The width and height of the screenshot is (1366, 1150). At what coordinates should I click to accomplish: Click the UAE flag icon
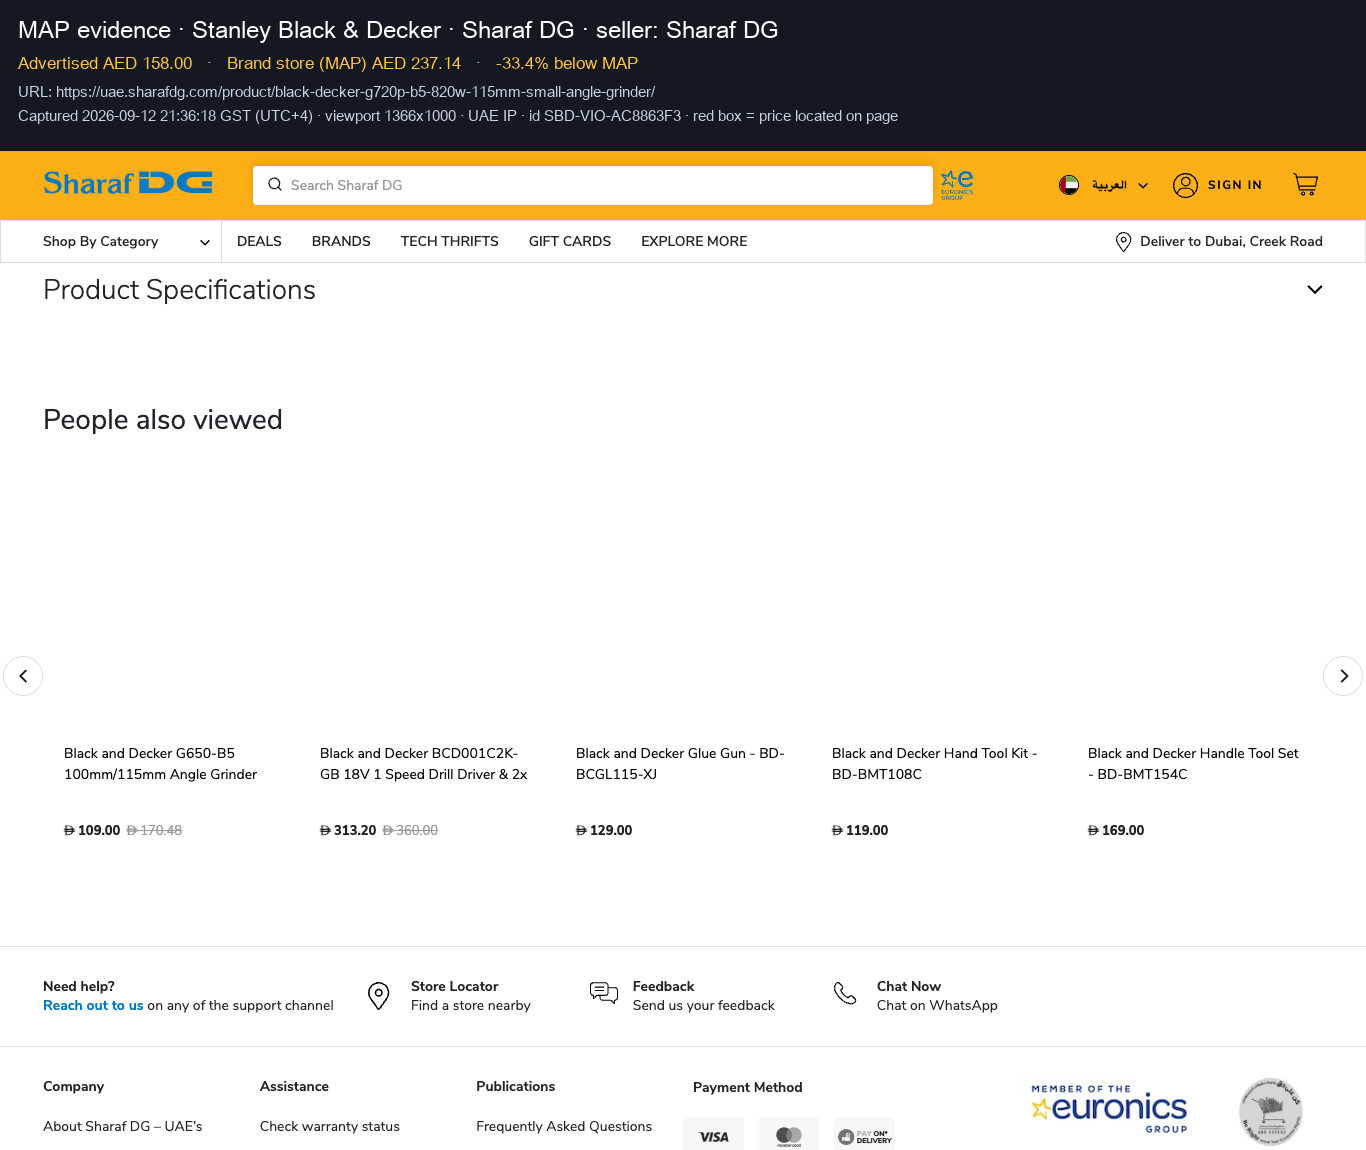[1069, 185]
